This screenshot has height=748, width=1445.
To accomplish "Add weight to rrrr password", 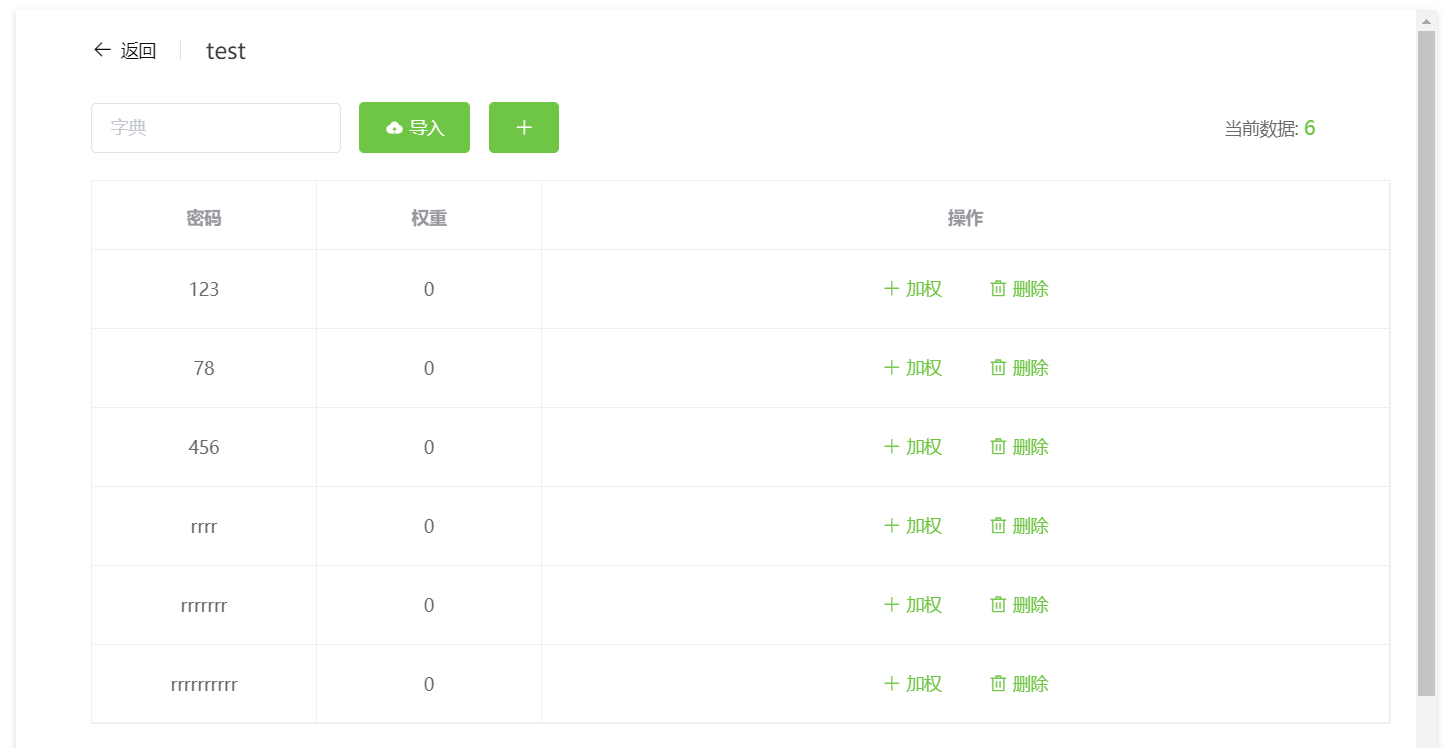I will (912, 526).
